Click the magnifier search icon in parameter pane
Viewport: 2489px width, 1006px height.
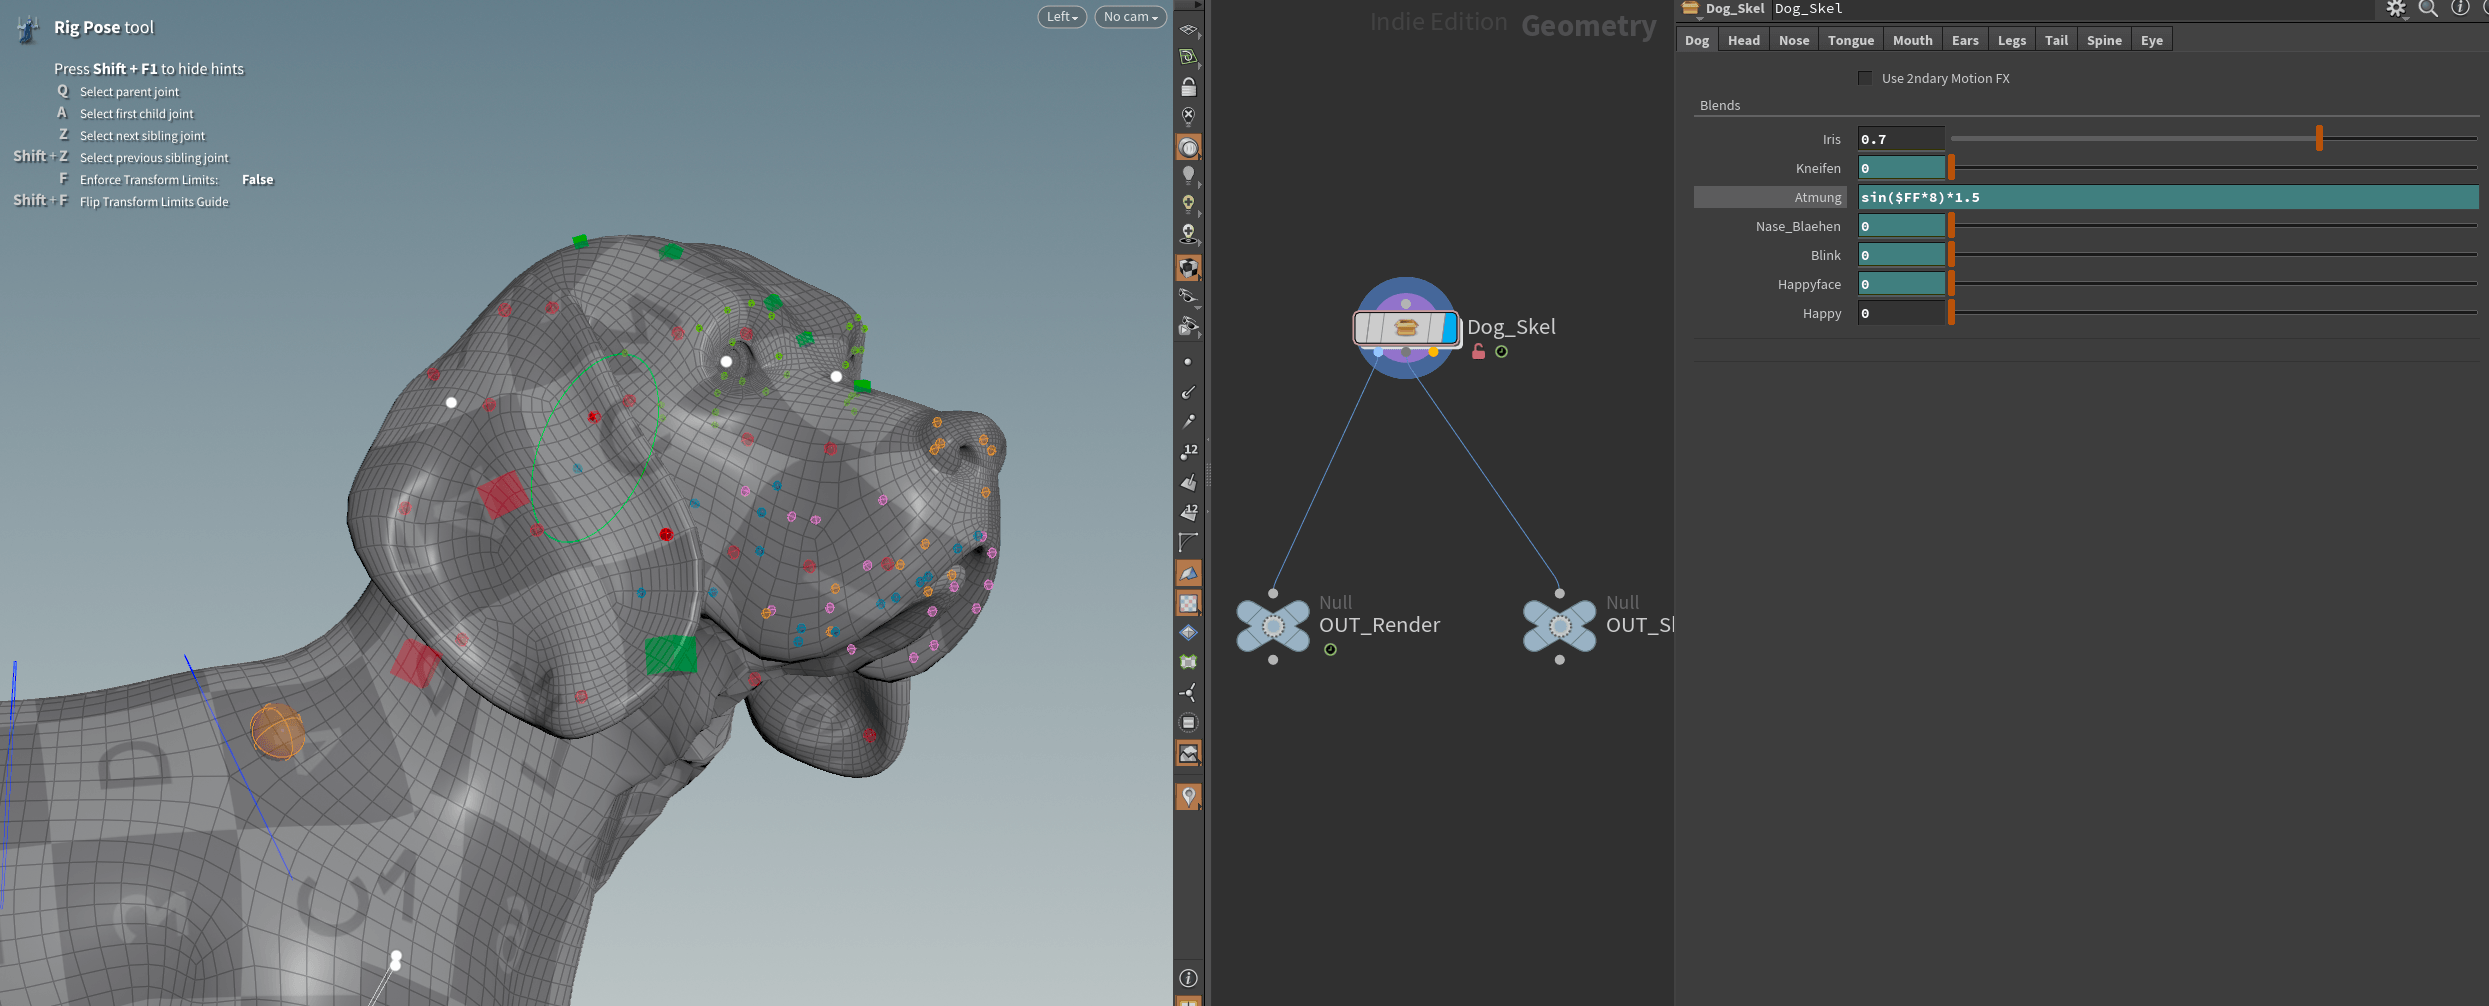click(x=2428, y=9)
